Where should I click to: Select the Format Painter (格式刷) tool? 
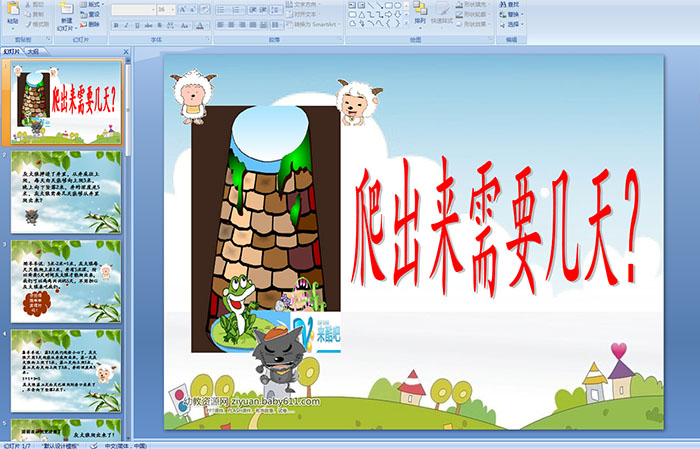pos(37,24)
